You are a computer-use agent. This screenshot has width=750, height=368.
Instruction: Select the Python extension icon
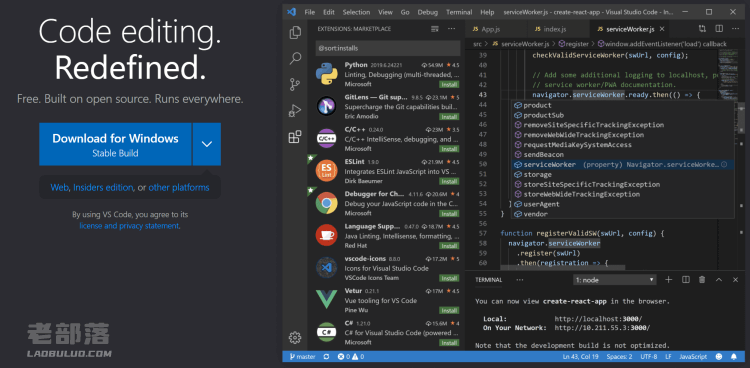click(327, 73)
